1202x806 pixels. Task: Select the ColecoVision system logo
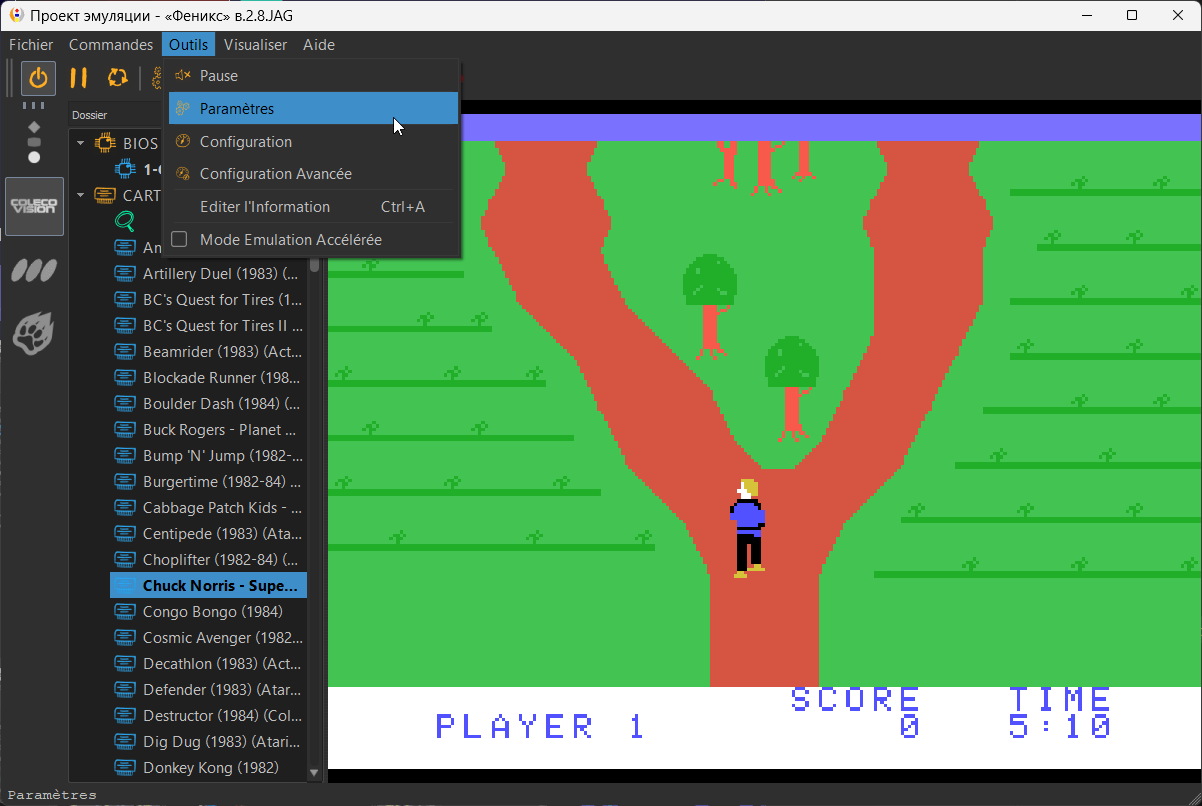(34, 207)
